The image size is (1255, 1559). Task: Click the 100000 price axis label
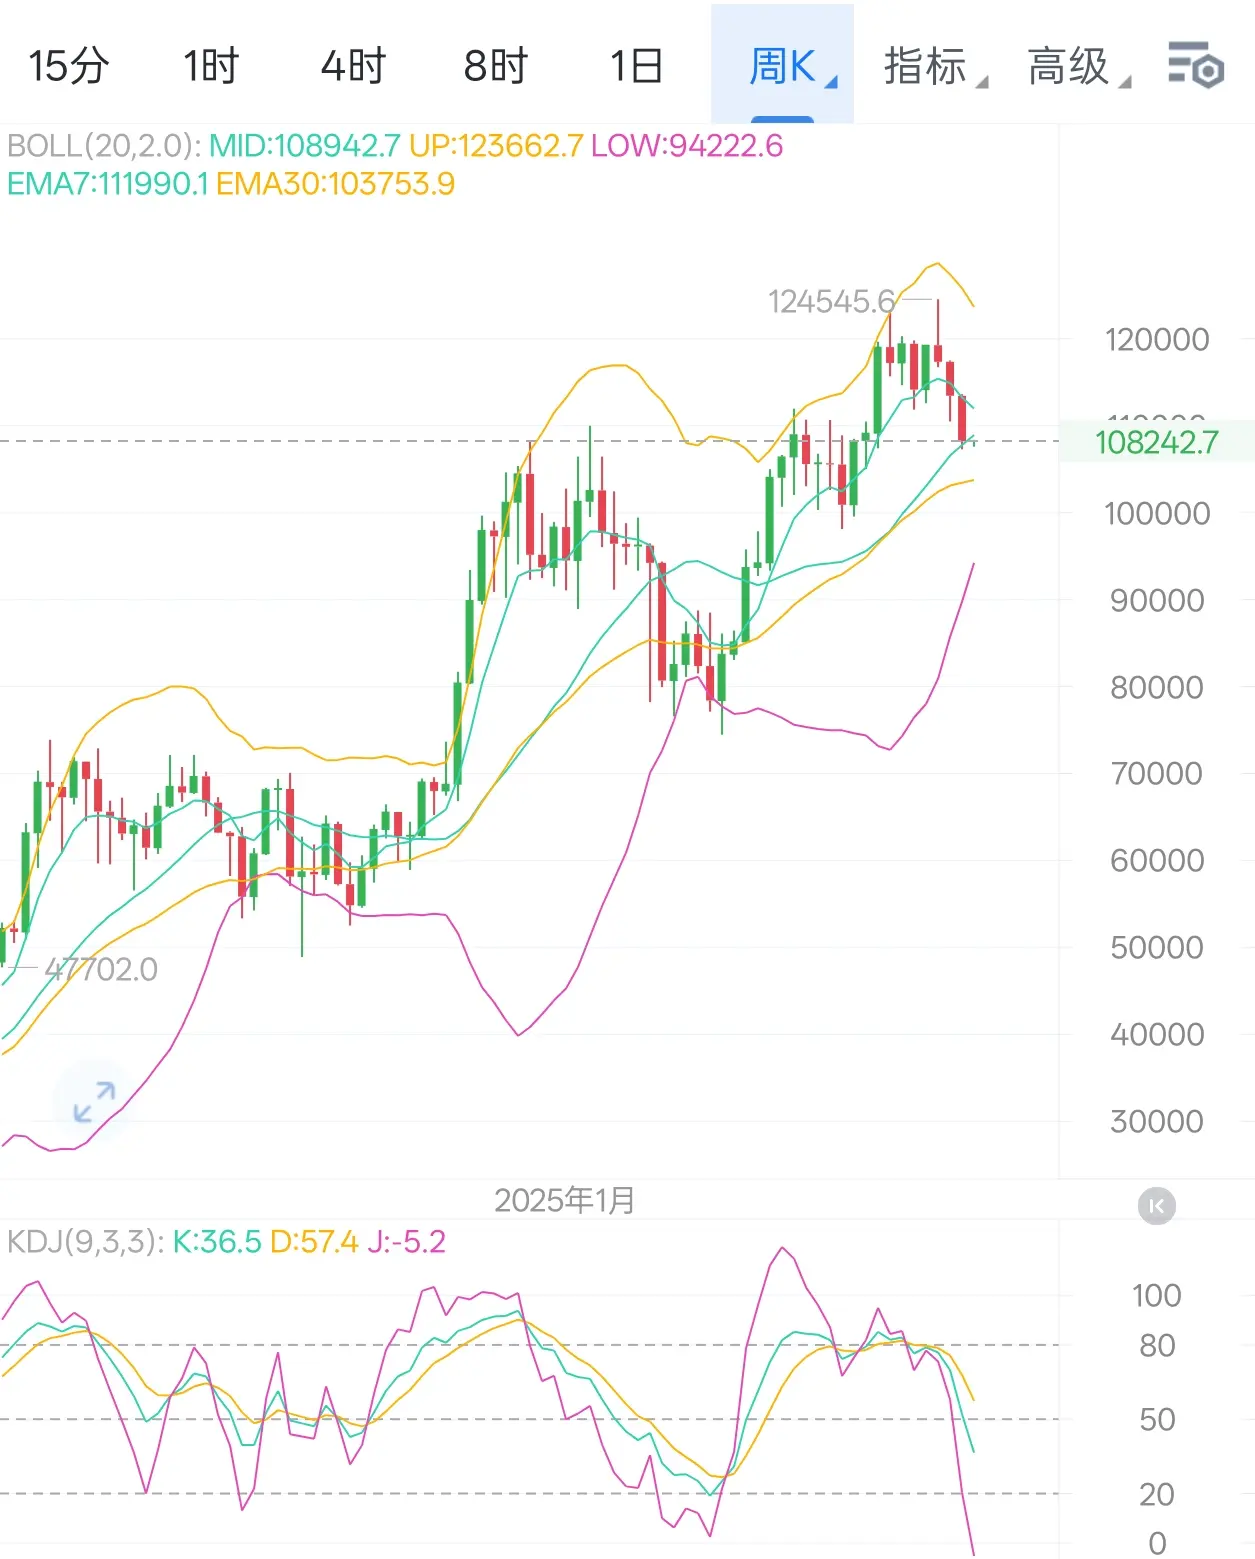[x=1157, y=514]
